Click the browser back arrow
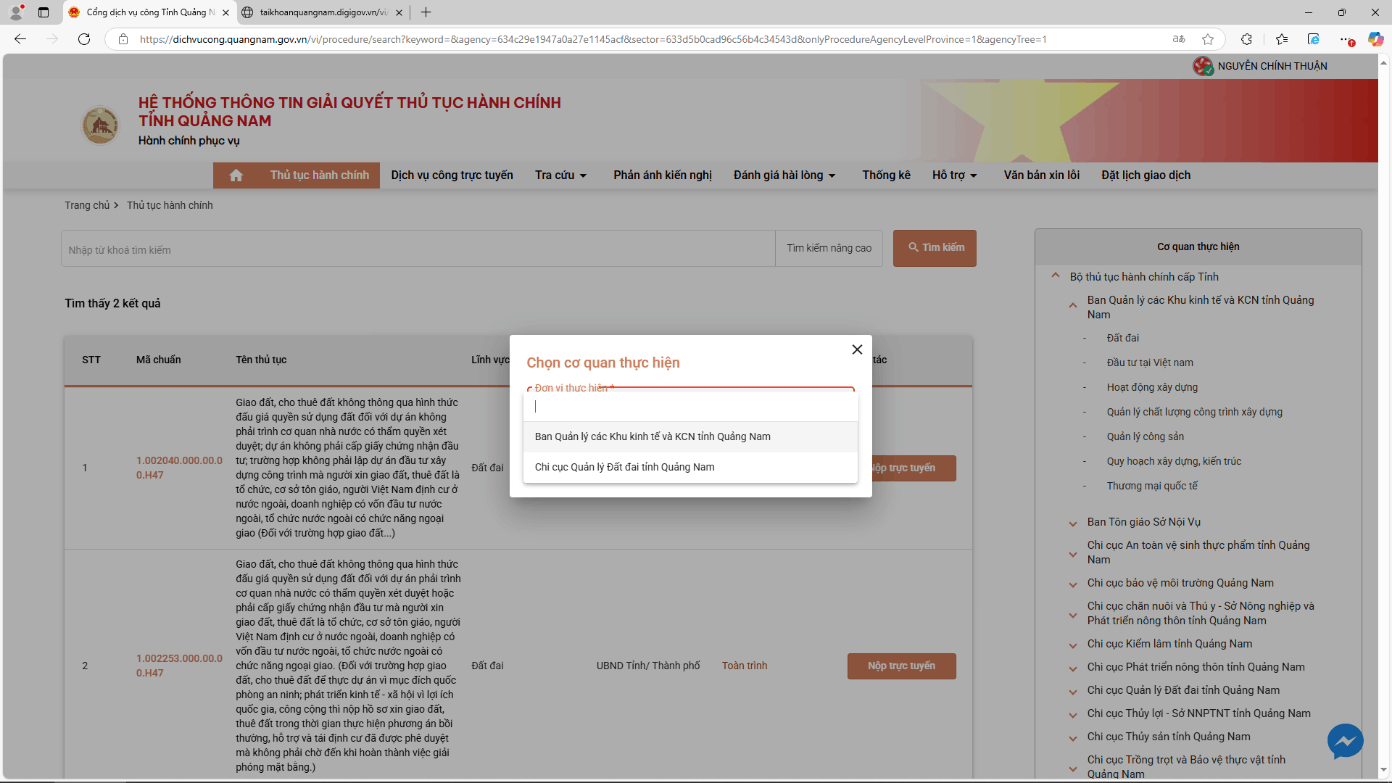This screenshot has height=783, width=1392. point(20,39)
